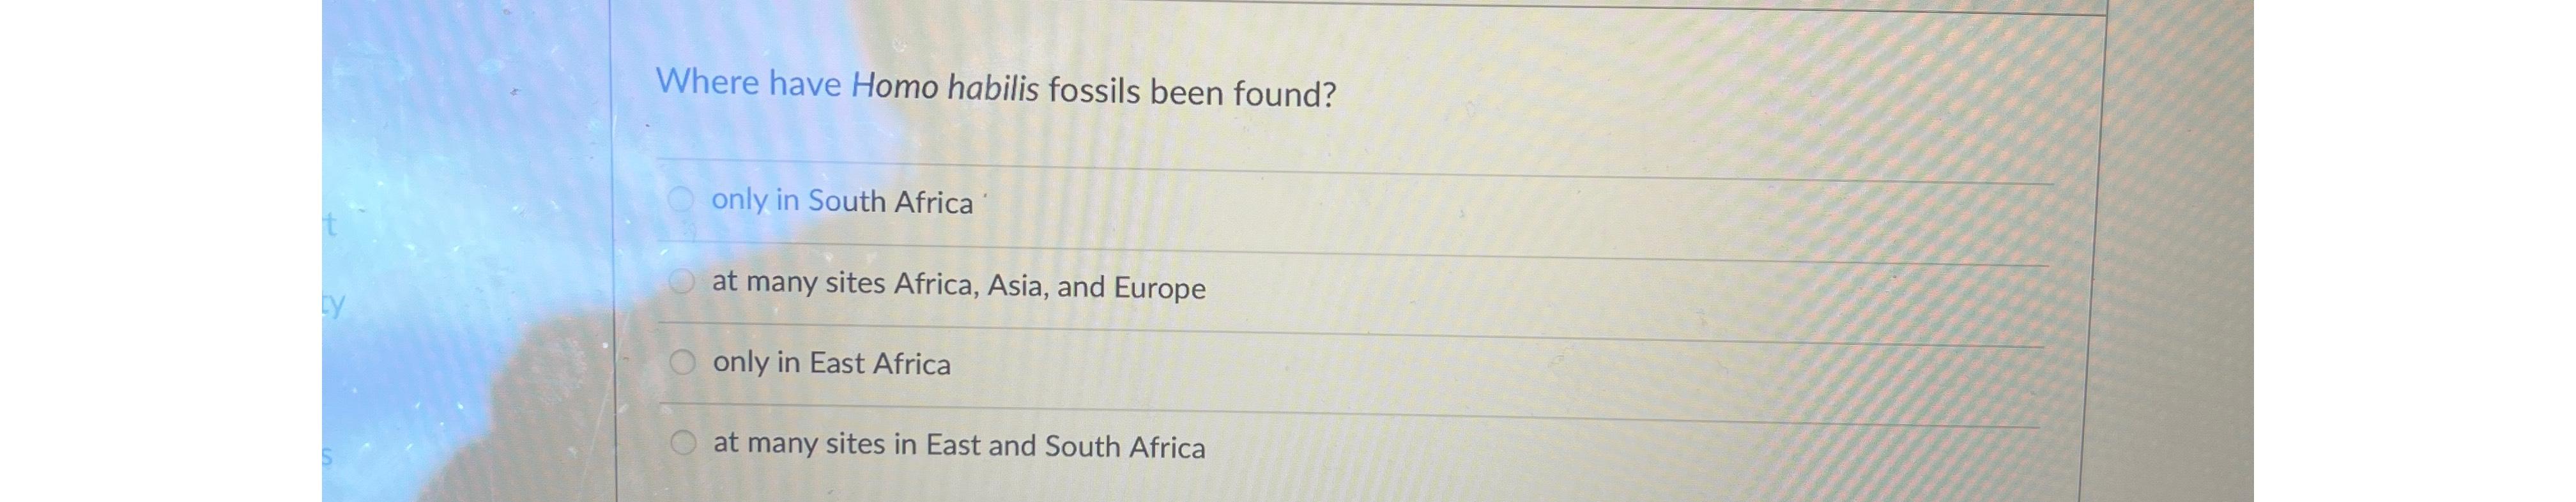Click the 'at many sites Africa, Asia, and Europe' label
Screen dimensions: 2576x502
coord(957,285)
